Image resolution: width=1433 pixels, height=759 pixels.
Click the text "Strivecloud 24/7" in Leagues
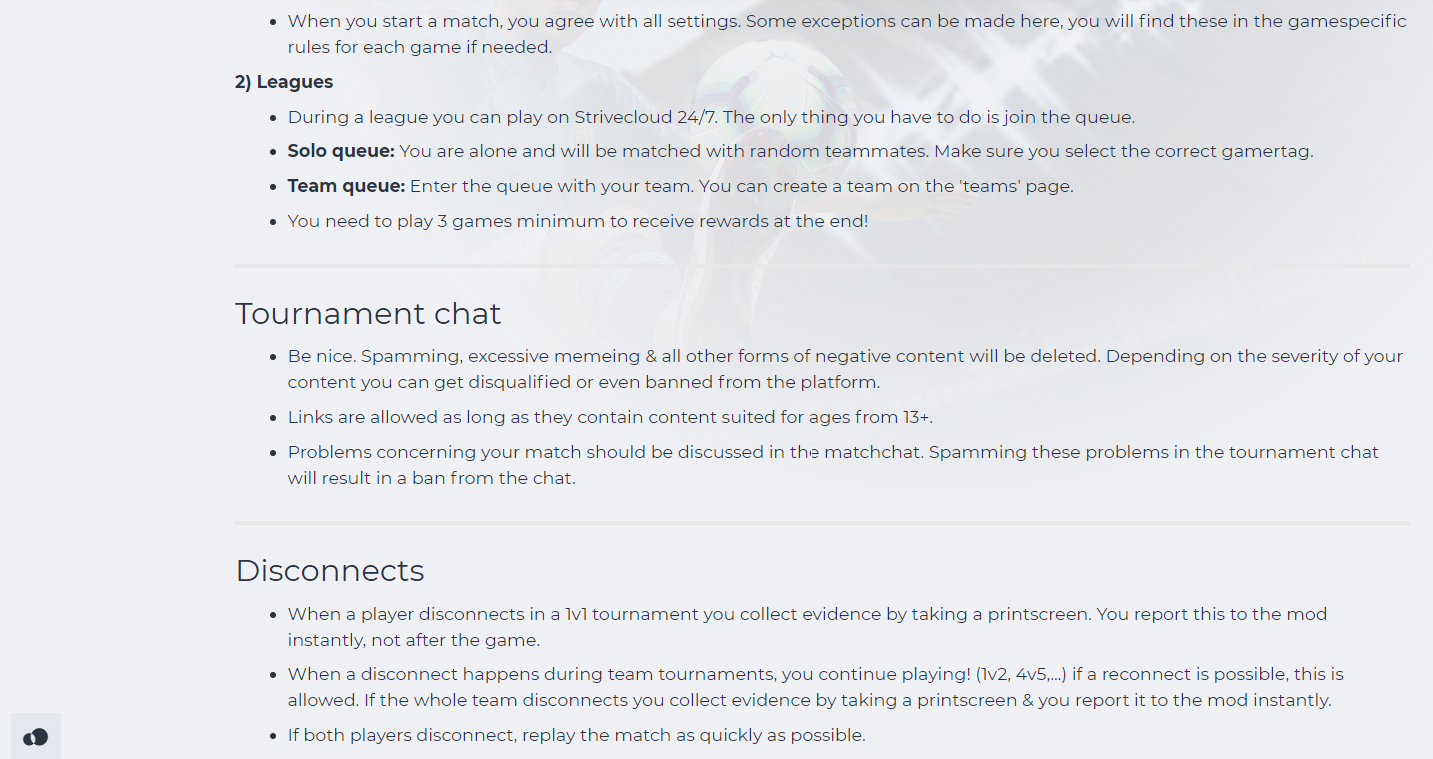click(x=645, y=117)
